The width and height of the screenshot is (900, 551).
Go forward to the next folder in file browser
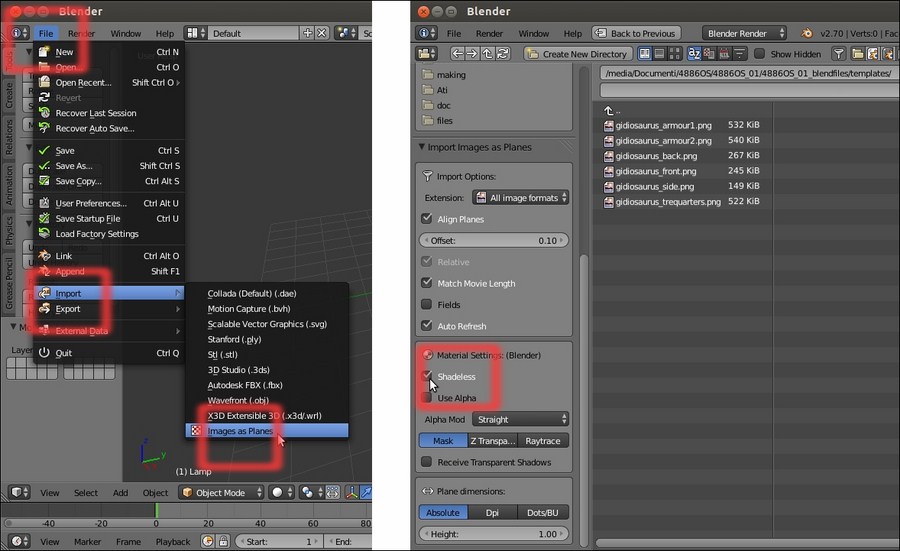click(472, 53)
